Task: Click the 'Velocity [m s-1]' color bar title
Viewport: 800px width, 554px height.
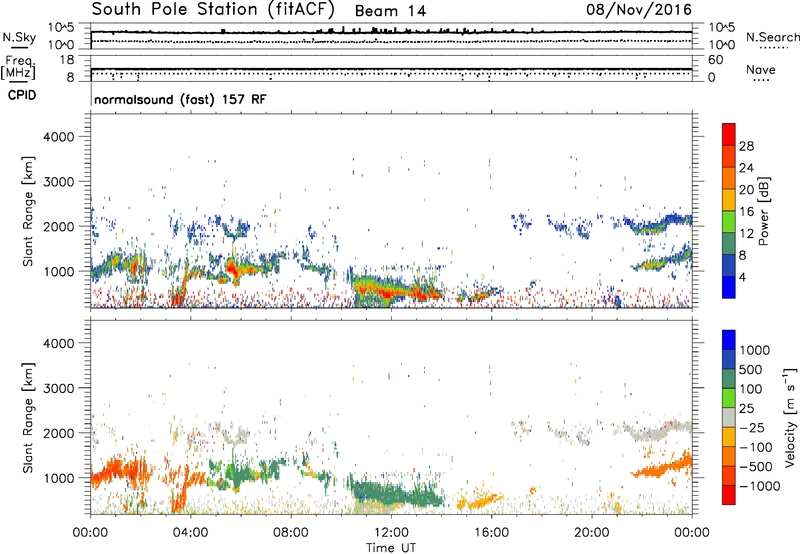Action: click(x=790, y=418)
